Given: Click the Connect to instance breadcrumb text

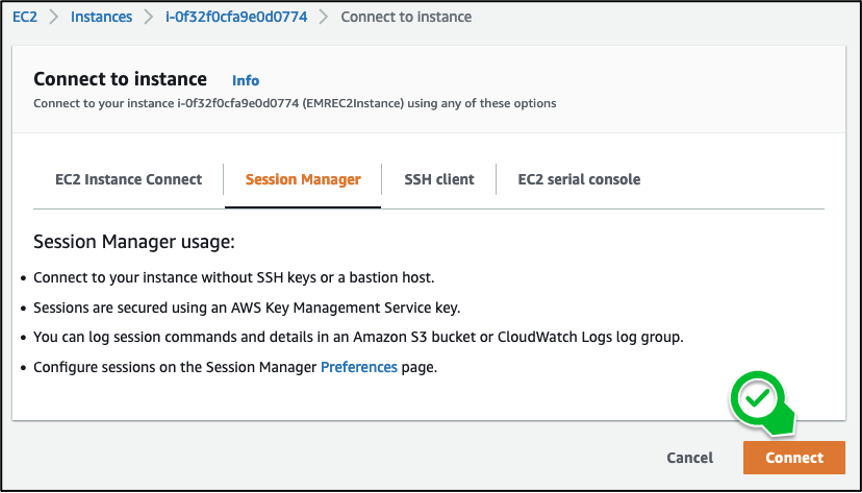Looking at the screenshot, I should pos(406,17).
